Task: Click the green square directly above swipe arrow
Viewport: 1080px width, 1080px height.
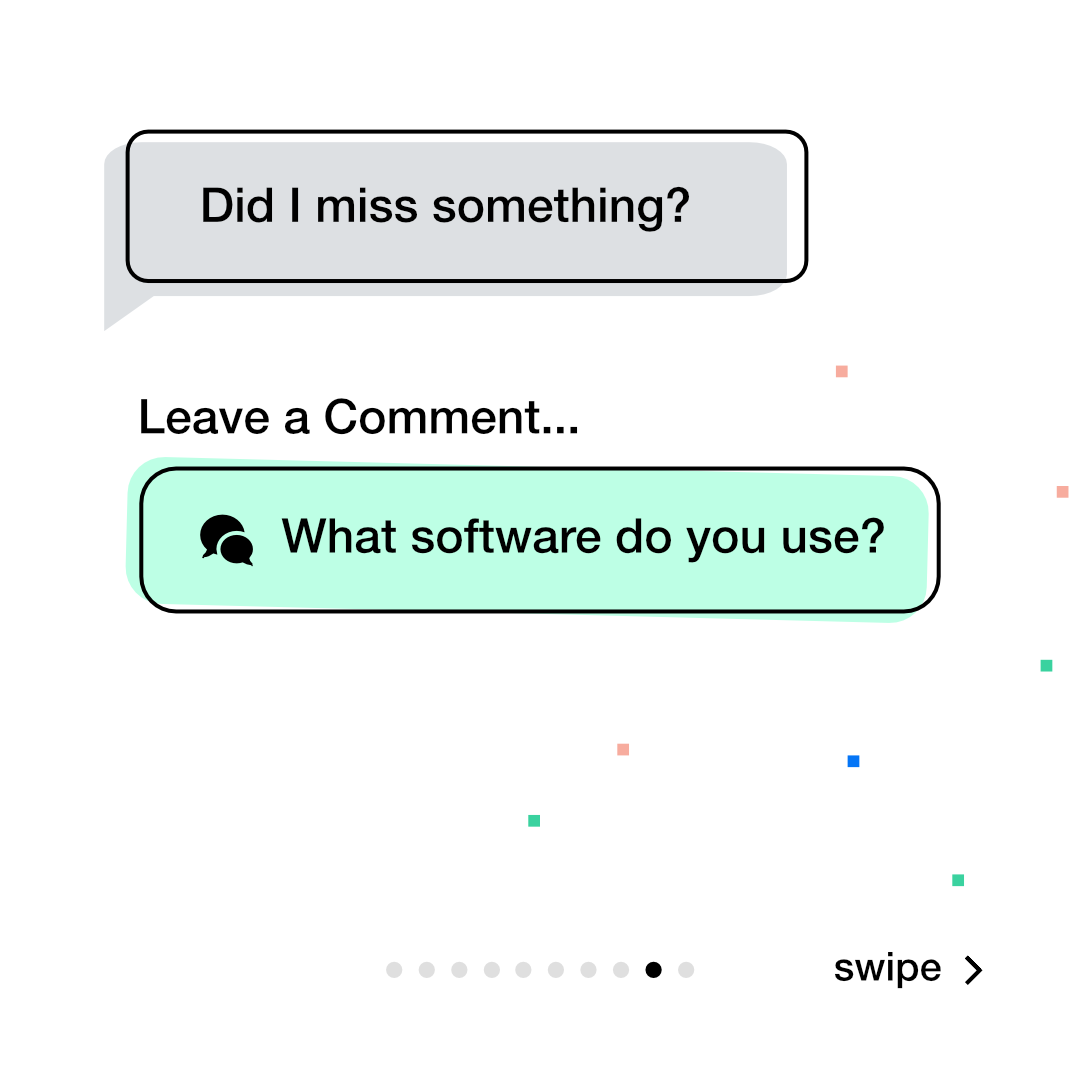Action: click(958, 880)
